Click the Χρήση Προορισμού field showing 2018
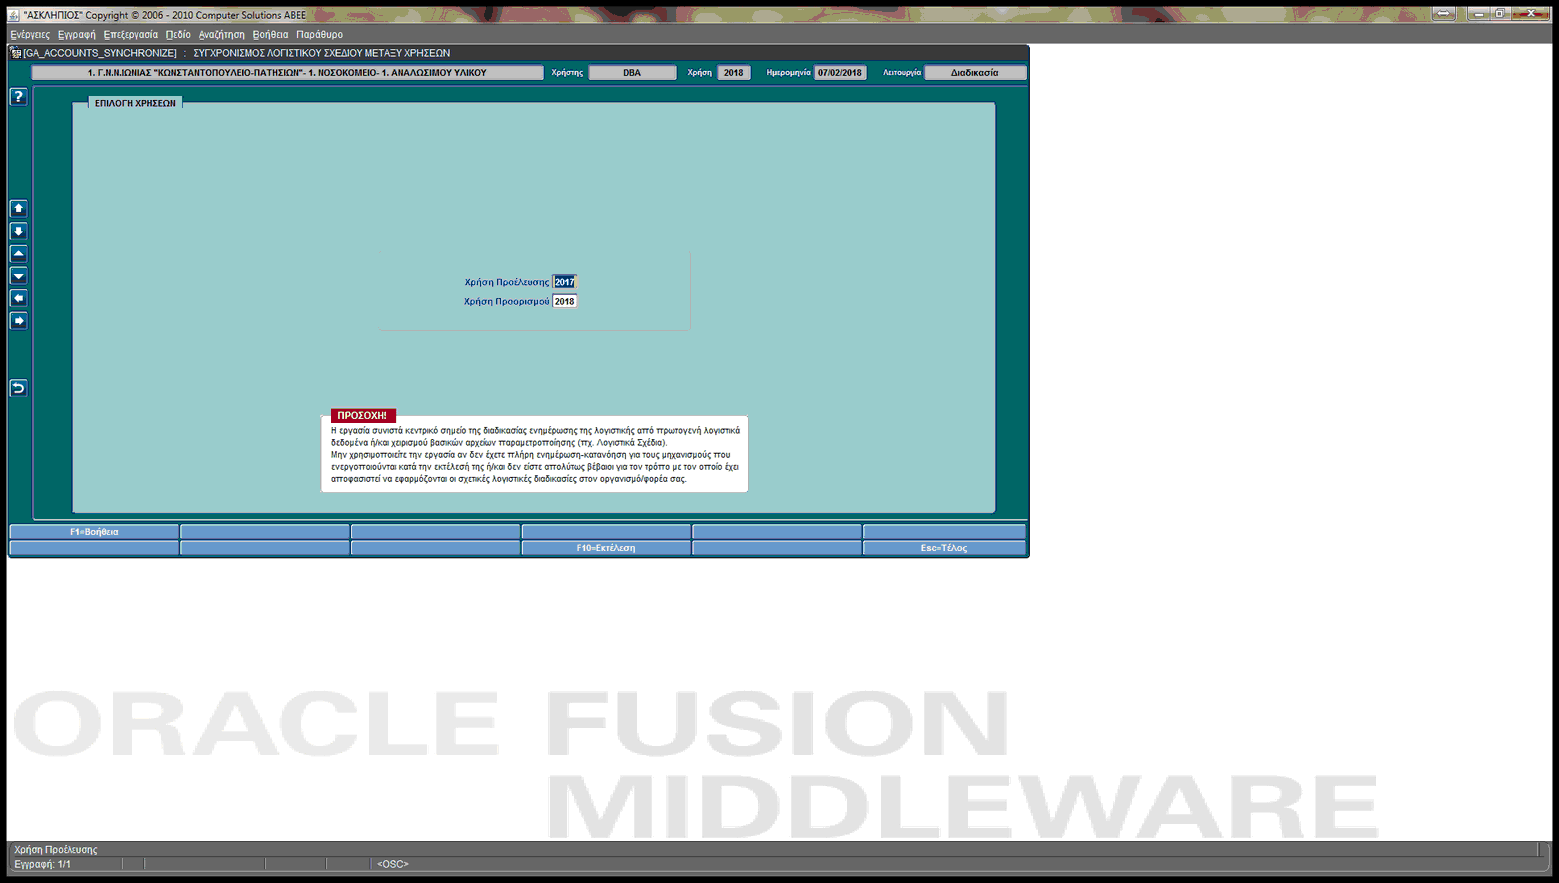The image size is (1559, 883). 565,301
